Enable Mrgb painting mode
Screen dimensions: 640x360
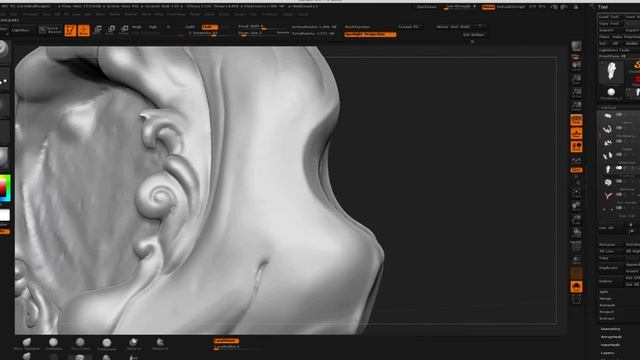tap(137, 27)
